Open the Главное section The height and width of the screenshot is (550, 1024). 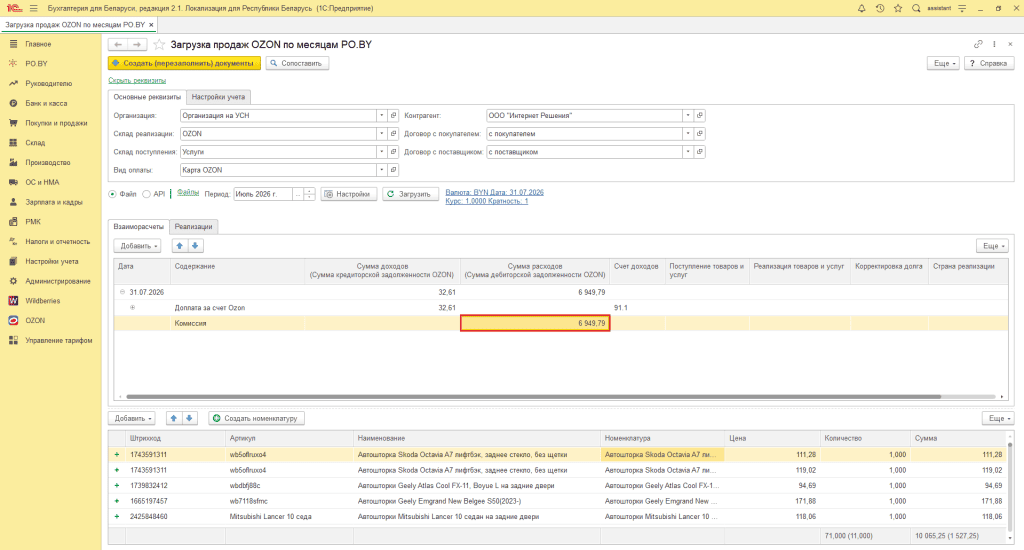38,44
